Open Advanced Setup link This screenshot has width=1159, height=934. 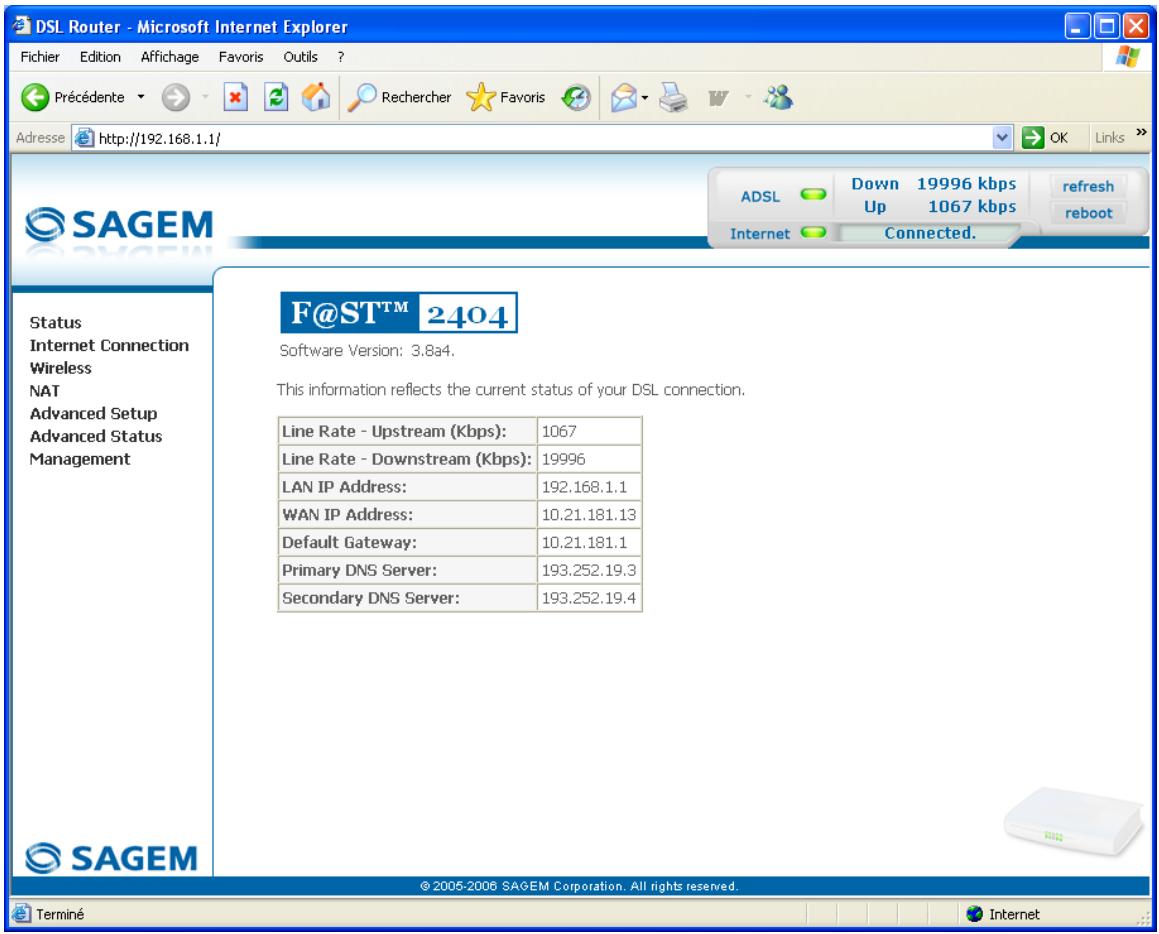click(x=93, y=414)
